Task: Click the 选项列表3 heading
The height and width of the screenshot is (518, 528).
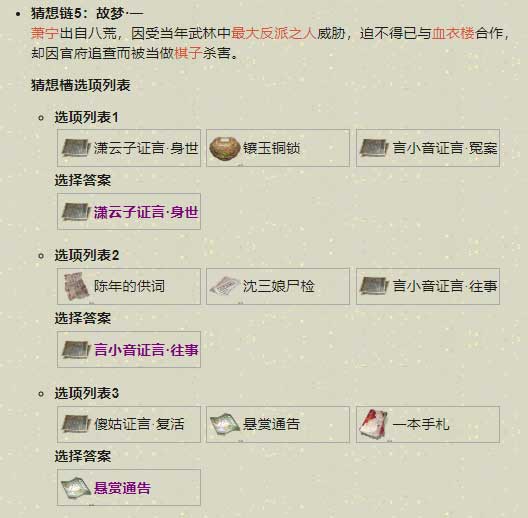Action: click(87, 393)
